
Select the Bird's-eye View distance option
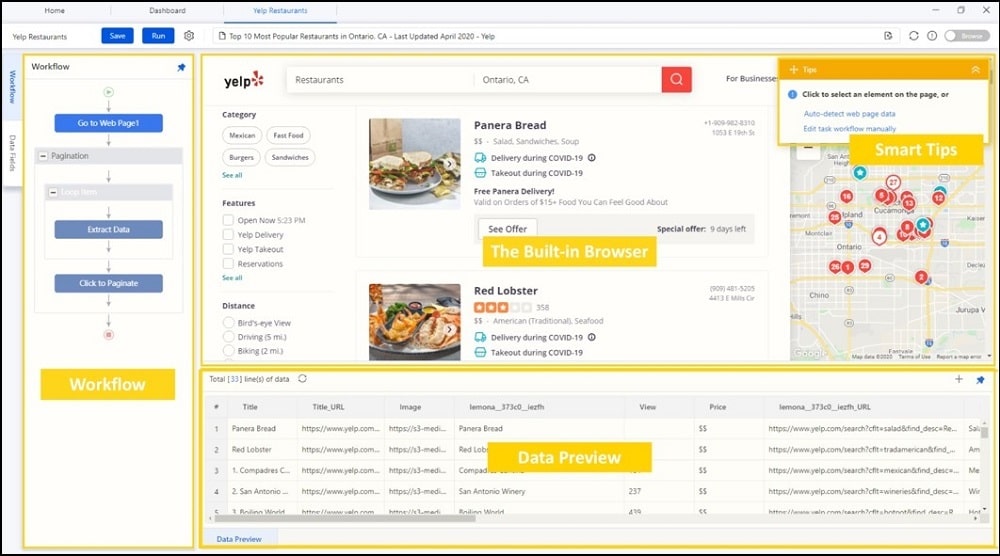click(x=228, y=323)
